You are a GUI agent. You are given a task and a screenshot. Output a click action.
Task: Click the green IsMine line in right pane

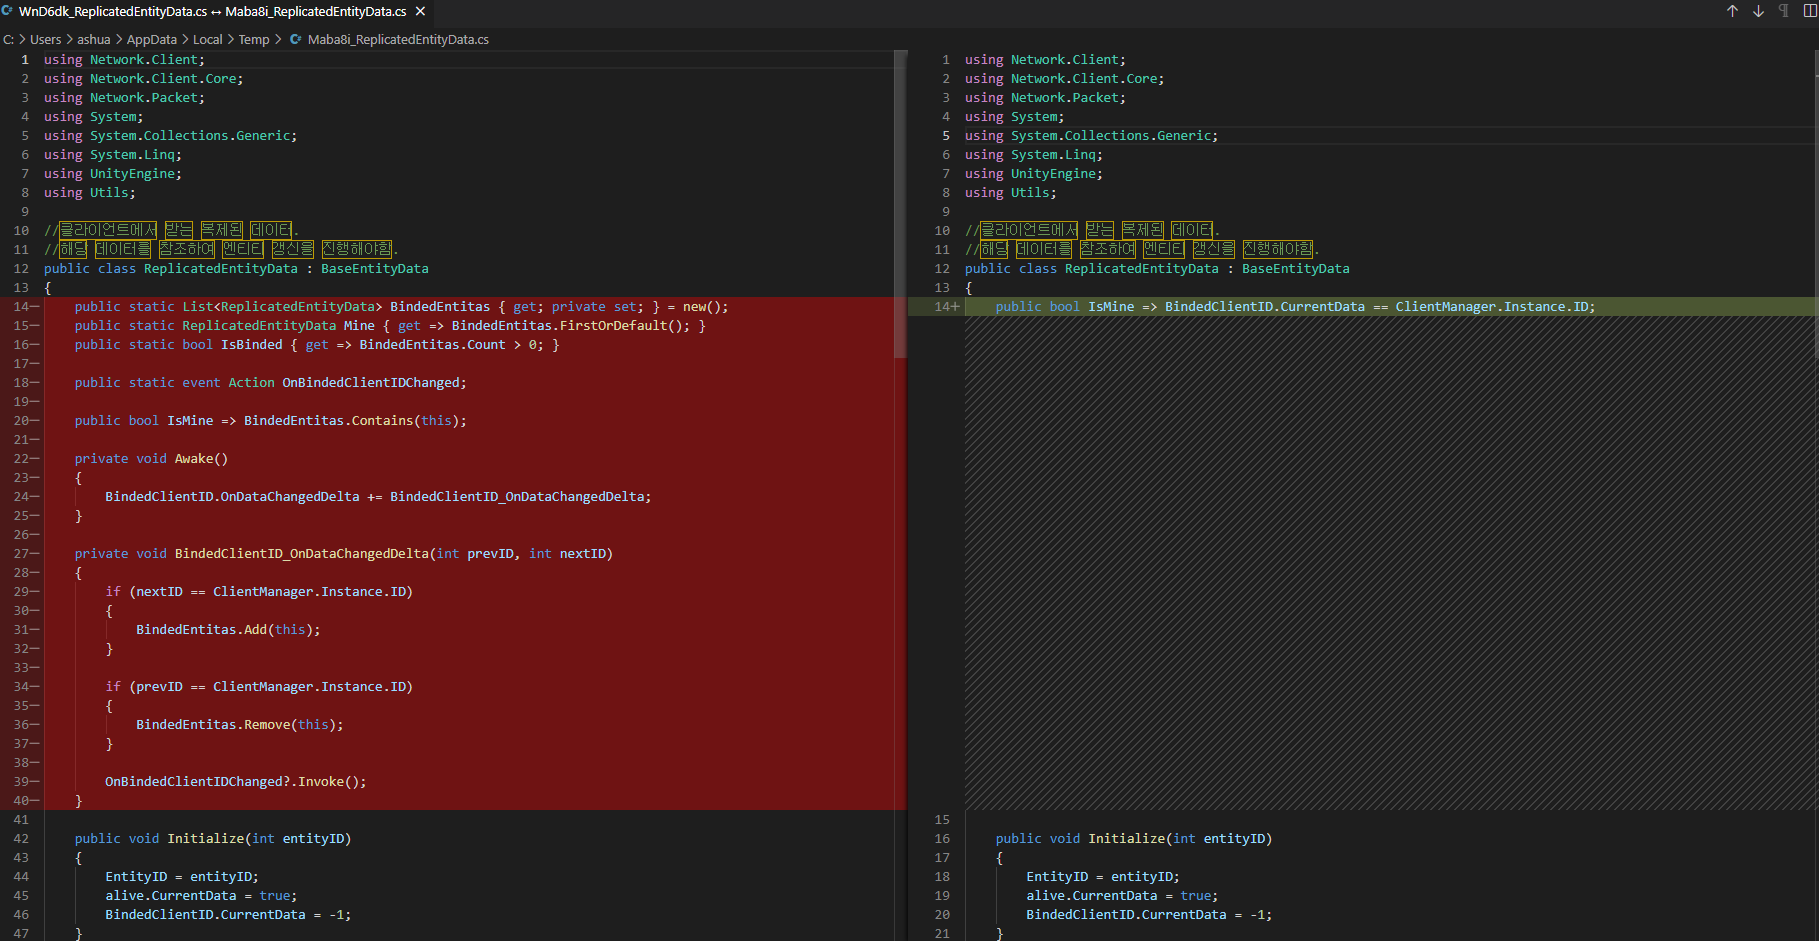(1294, 307)
